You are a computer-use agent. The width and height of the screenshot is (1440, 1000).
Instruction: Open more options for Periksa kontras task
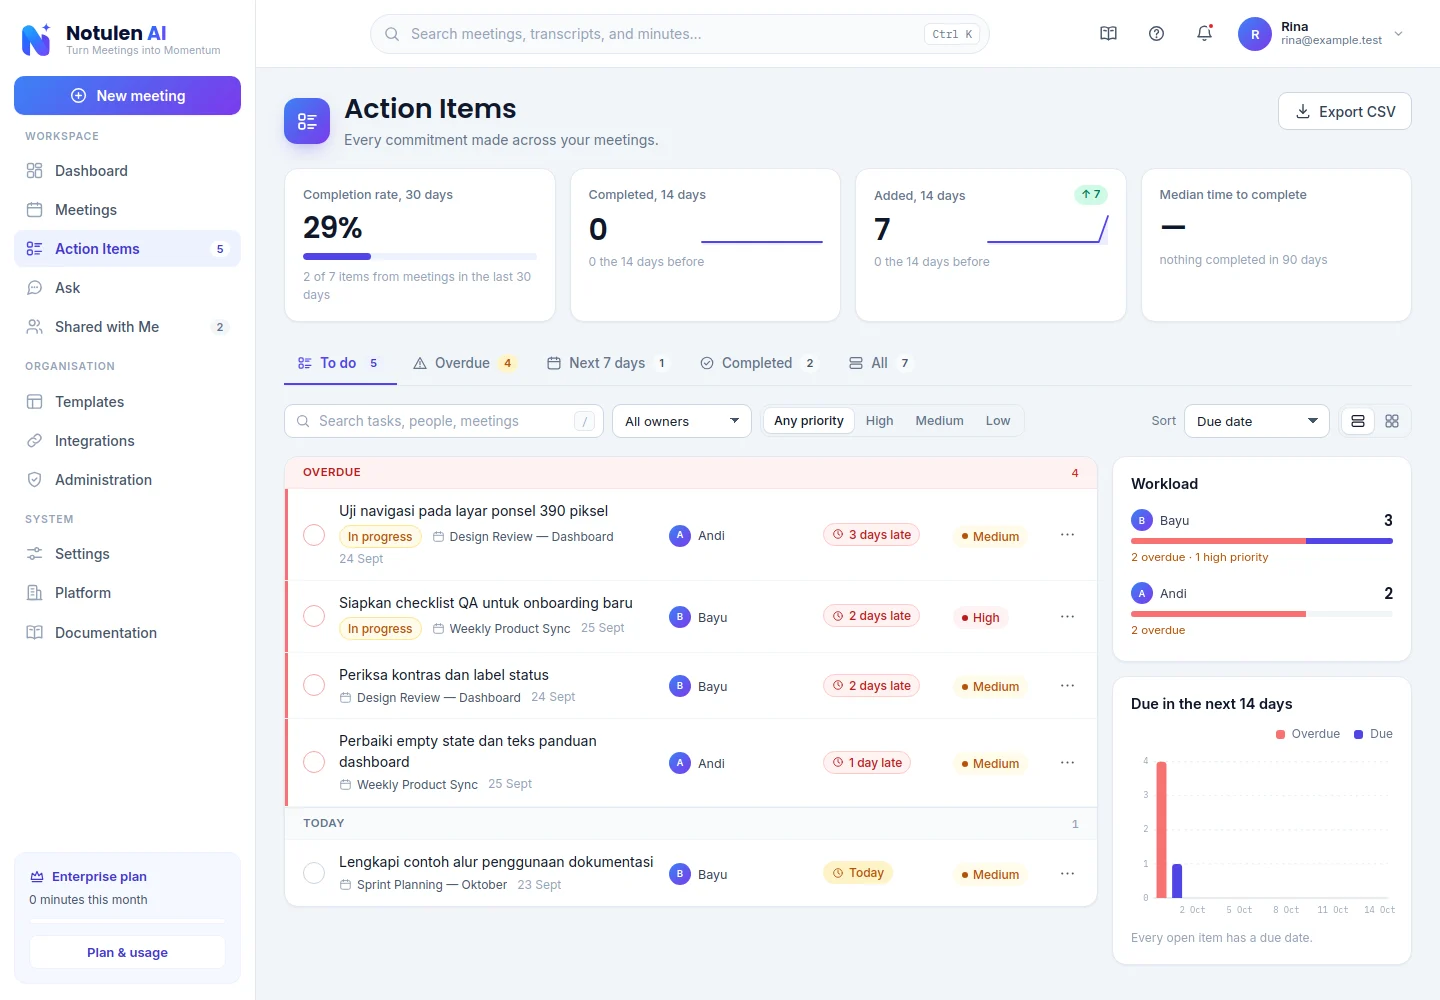[1068, 686]
